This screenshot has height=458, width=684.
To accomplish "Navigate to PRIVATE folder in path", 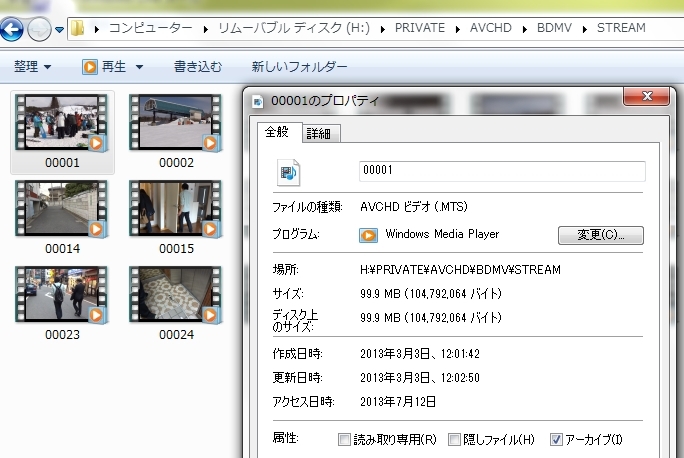I will (420, 28).
